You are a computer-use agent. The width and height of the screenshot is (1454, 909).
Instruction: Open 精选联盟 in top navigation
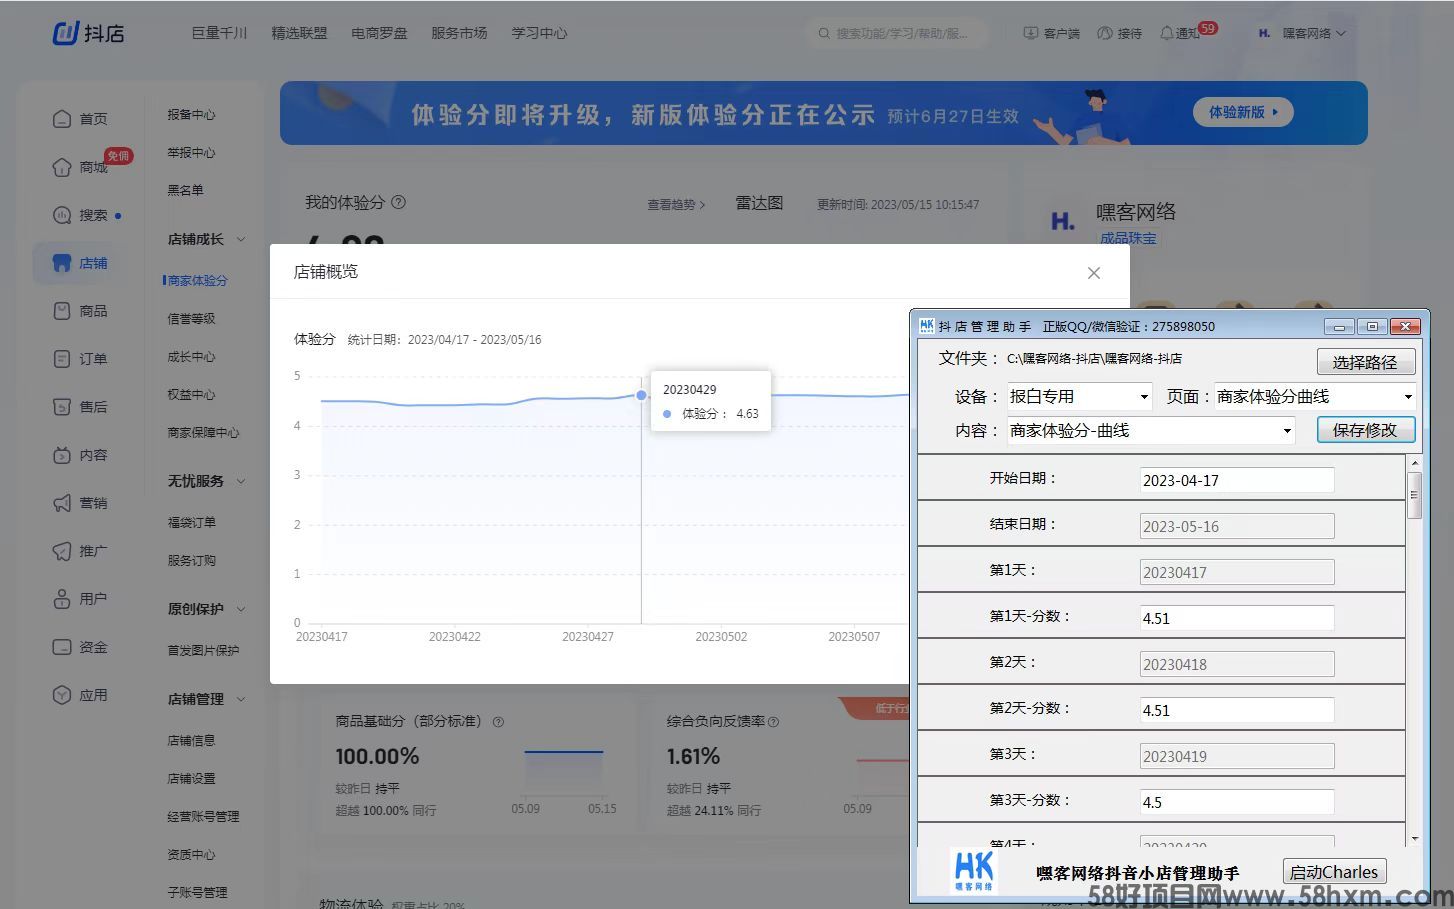pyautogui.click(x=299, y=33)
